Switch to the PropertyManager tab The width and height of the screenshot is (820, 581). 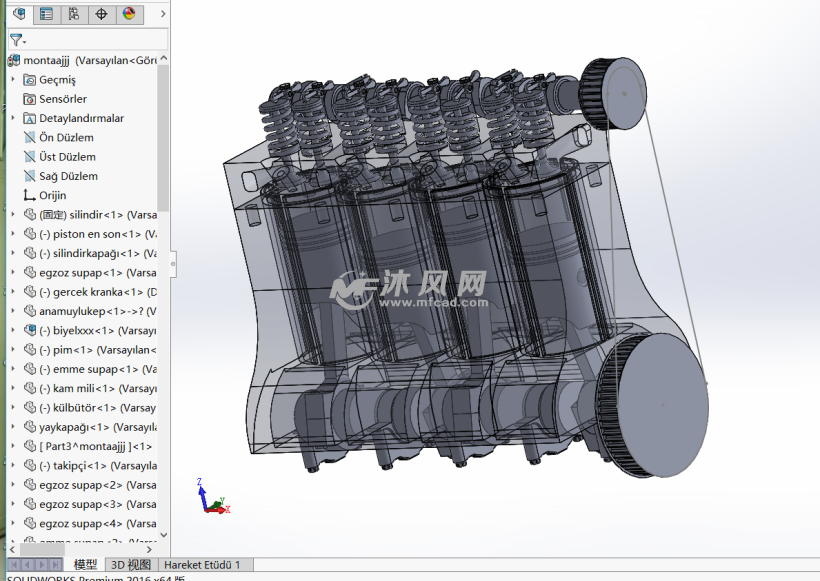46,14
